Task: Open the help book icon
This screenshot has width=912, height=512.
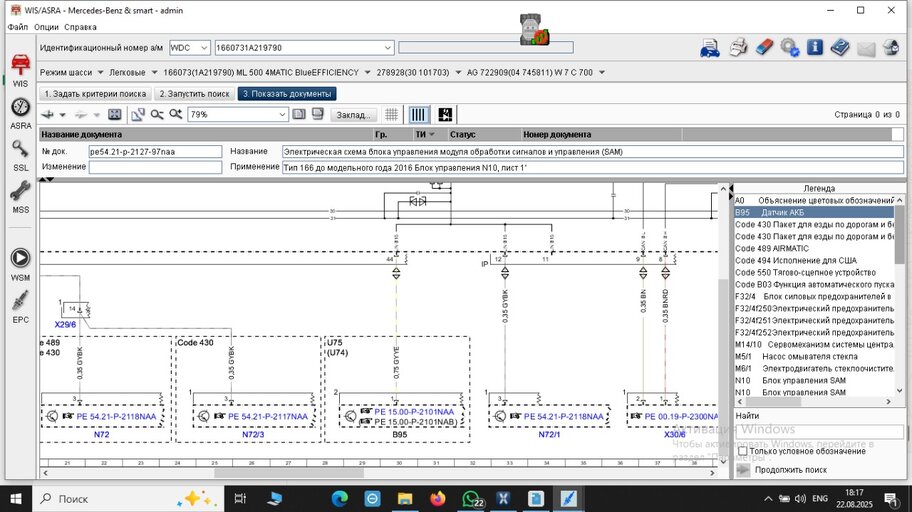Action: point(840,47)
